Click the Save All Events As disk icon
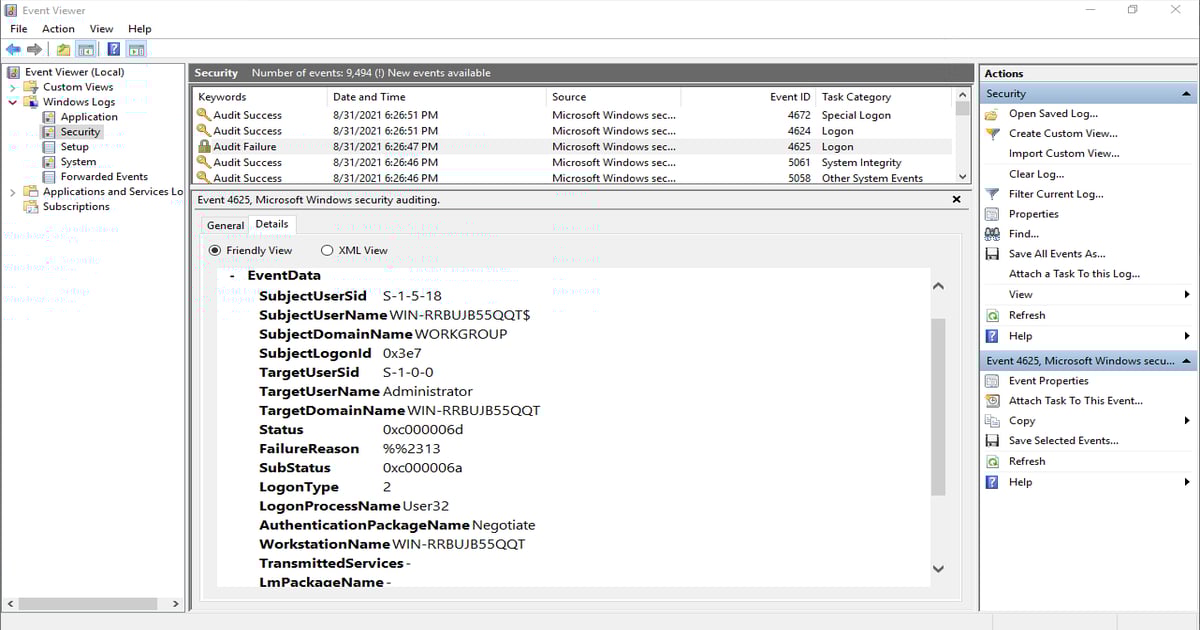 click(x=992, y=253)
